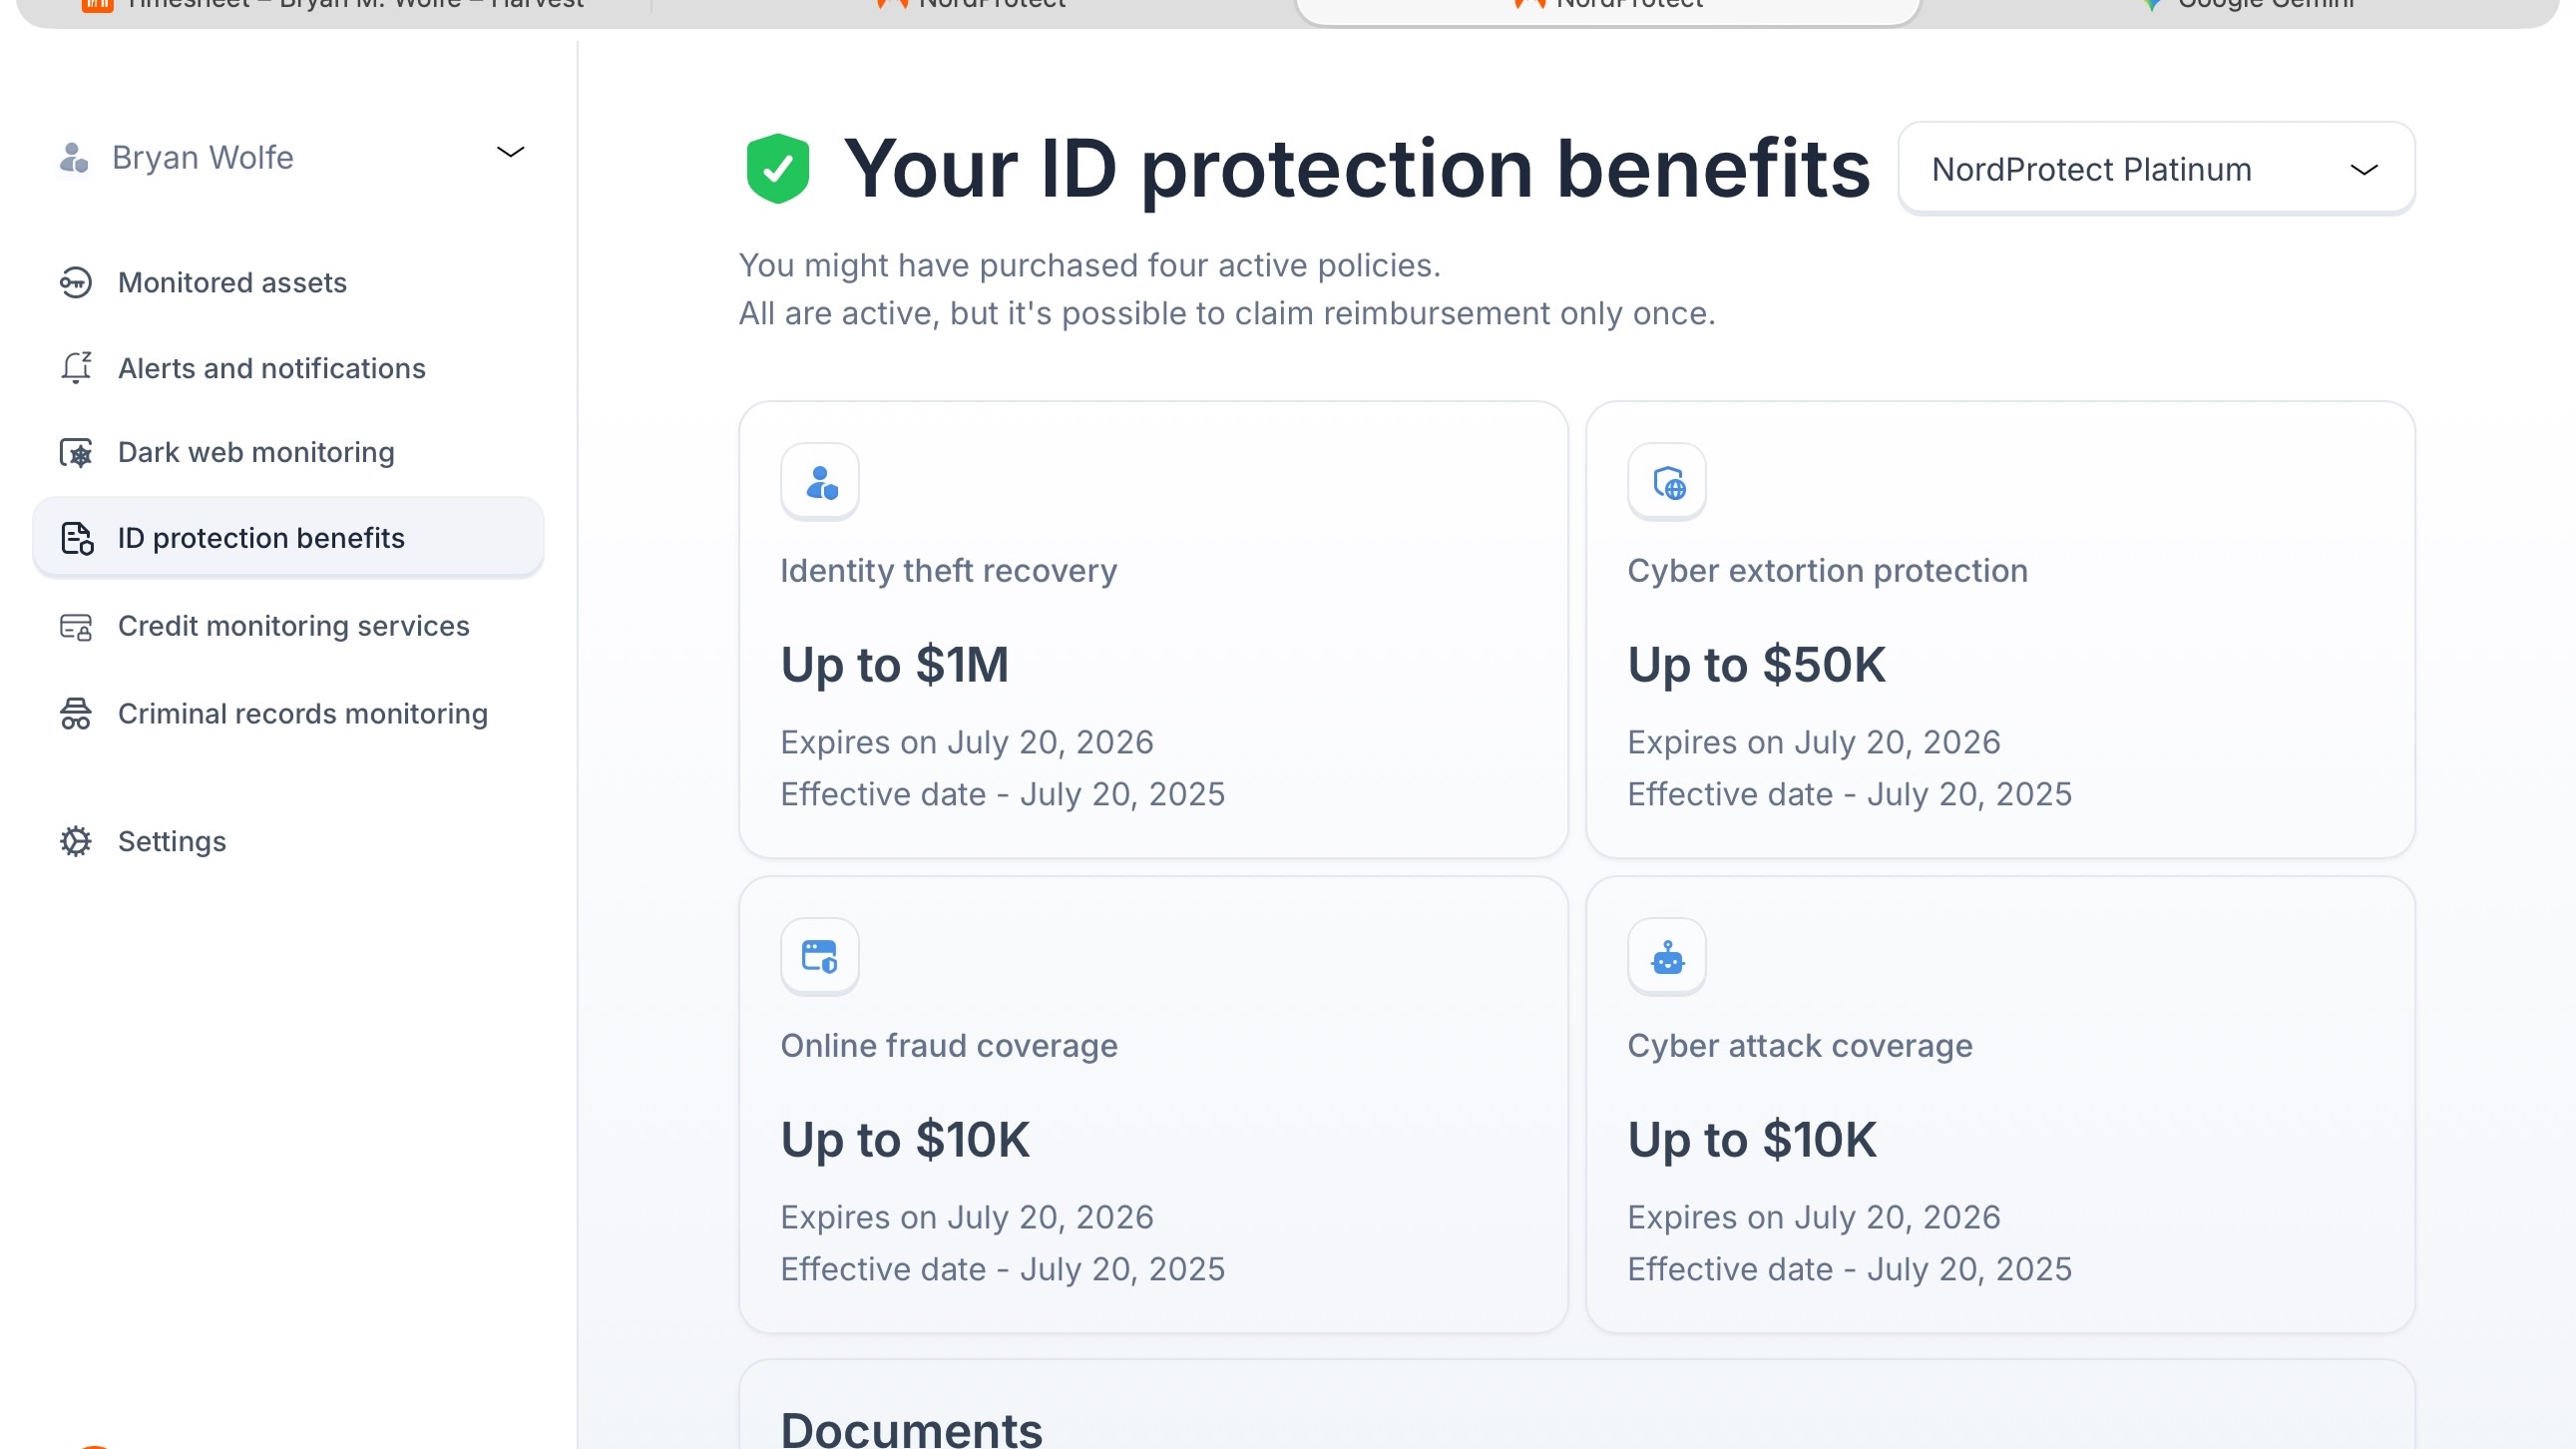
Task: Click the Bryan Wolfe user avatar icon
Action: click(74, 157)
